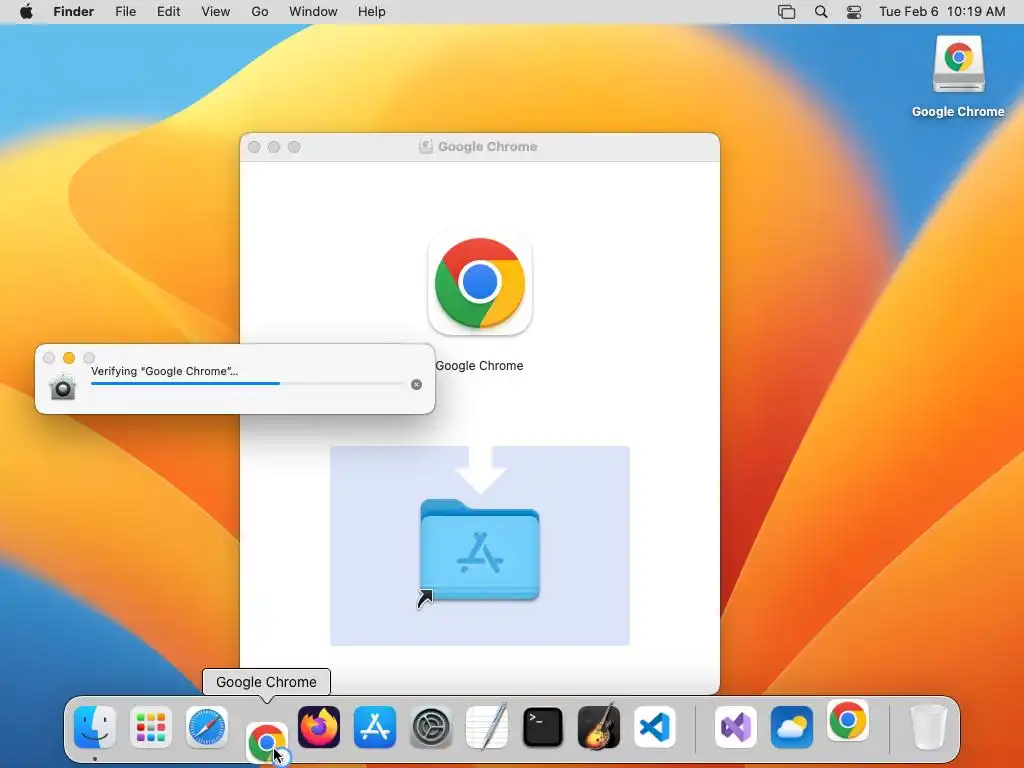Open Spotlight search in menu bar
Screen dimensions: 1024x768
point(821,12)
